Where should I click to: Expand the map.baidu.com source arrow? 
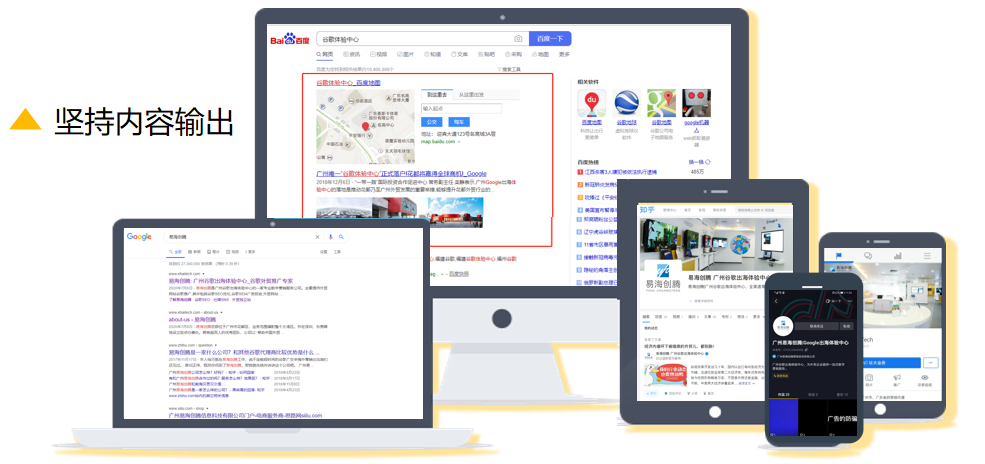click(x=459, y=142)
